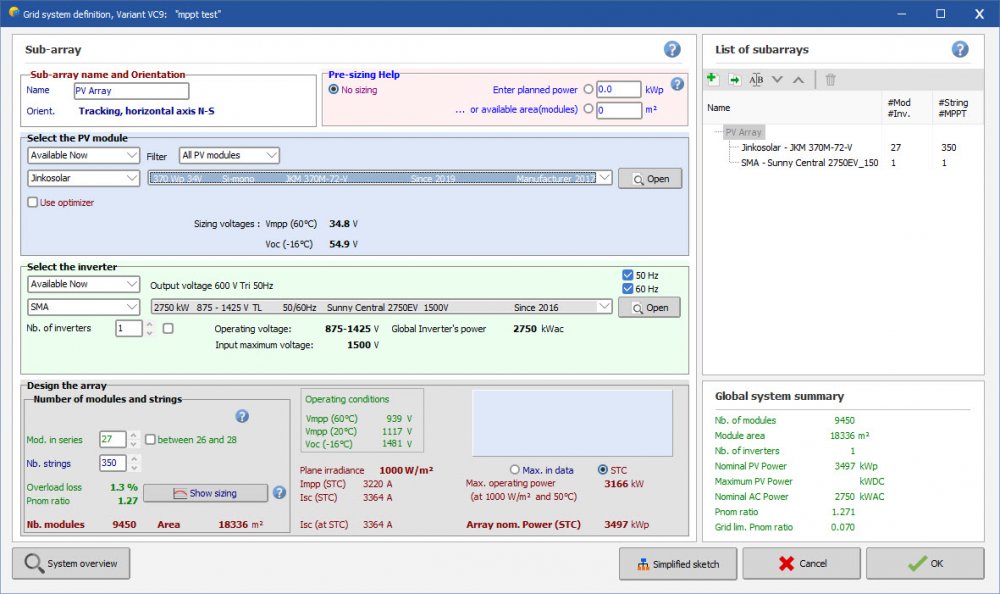Image resolution: width=1000 pixels, height=594 pixels.
Task: Select the Enter planned power radio option
Action: point(588,90)
